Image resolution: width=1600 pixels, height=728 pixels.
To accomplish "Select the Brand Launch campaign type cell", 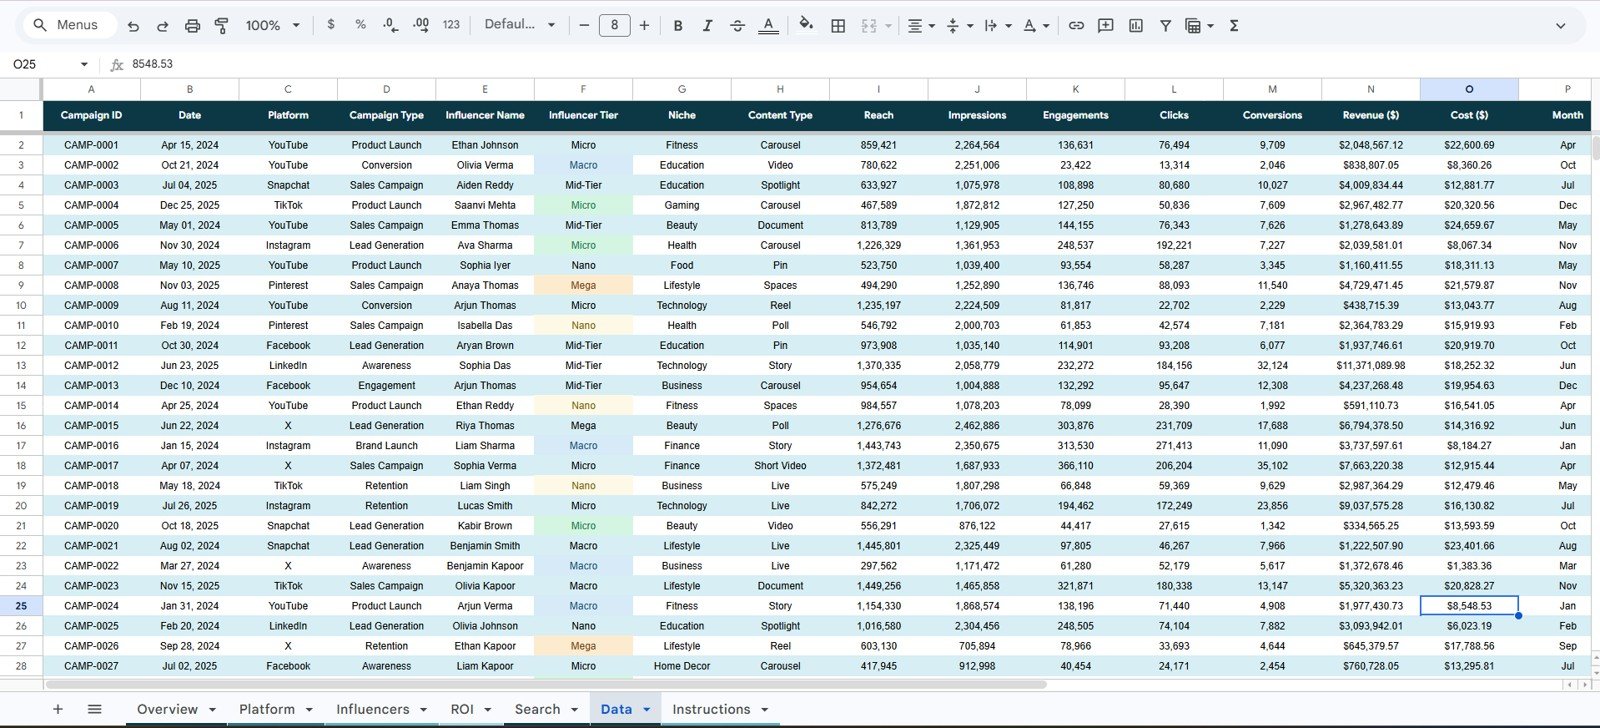I will click(387, 446).
